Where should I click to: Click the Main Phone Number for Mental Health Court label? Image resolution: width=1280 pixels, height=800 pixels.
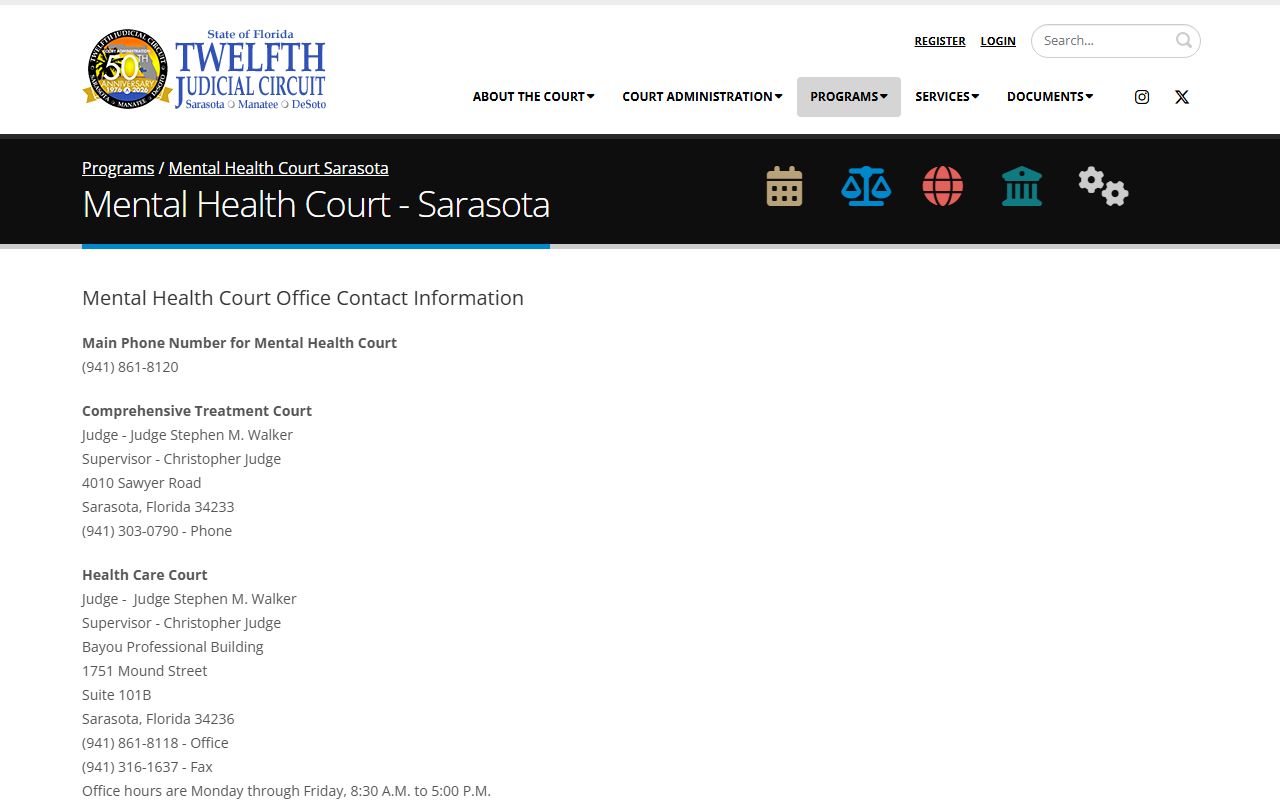click(240, 343)
